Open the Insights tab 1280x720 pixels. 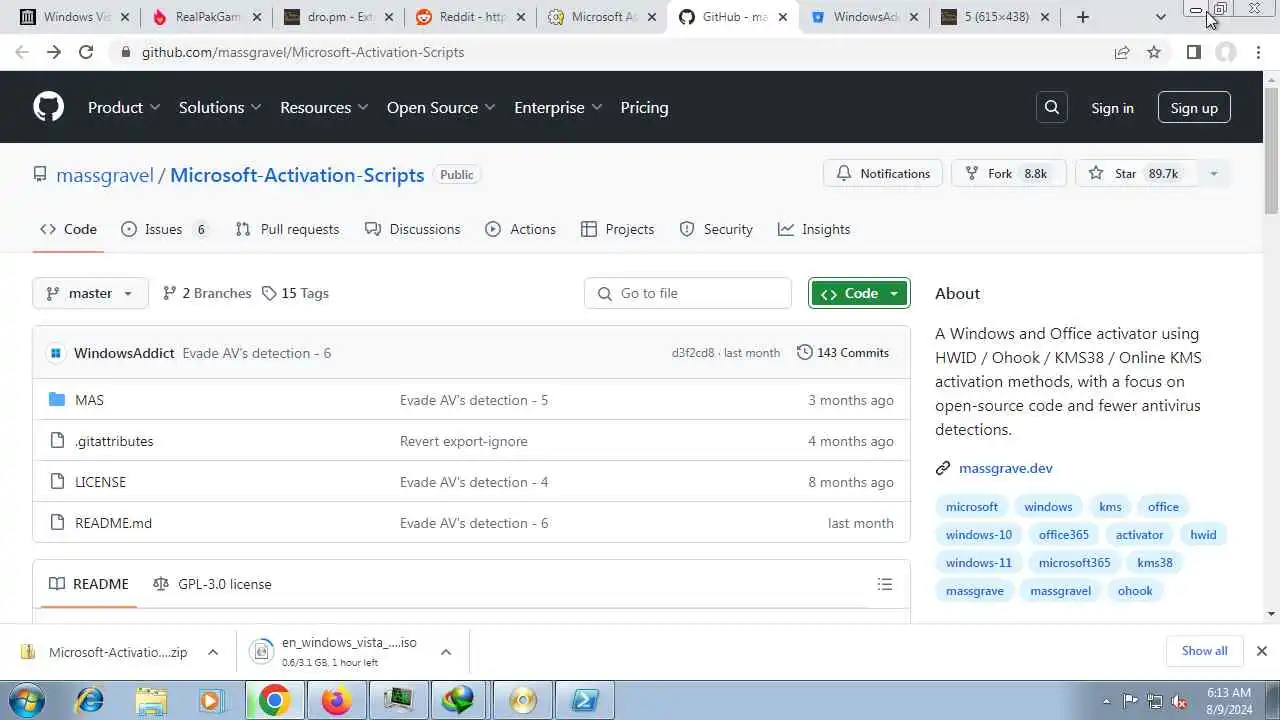[814, 229]
